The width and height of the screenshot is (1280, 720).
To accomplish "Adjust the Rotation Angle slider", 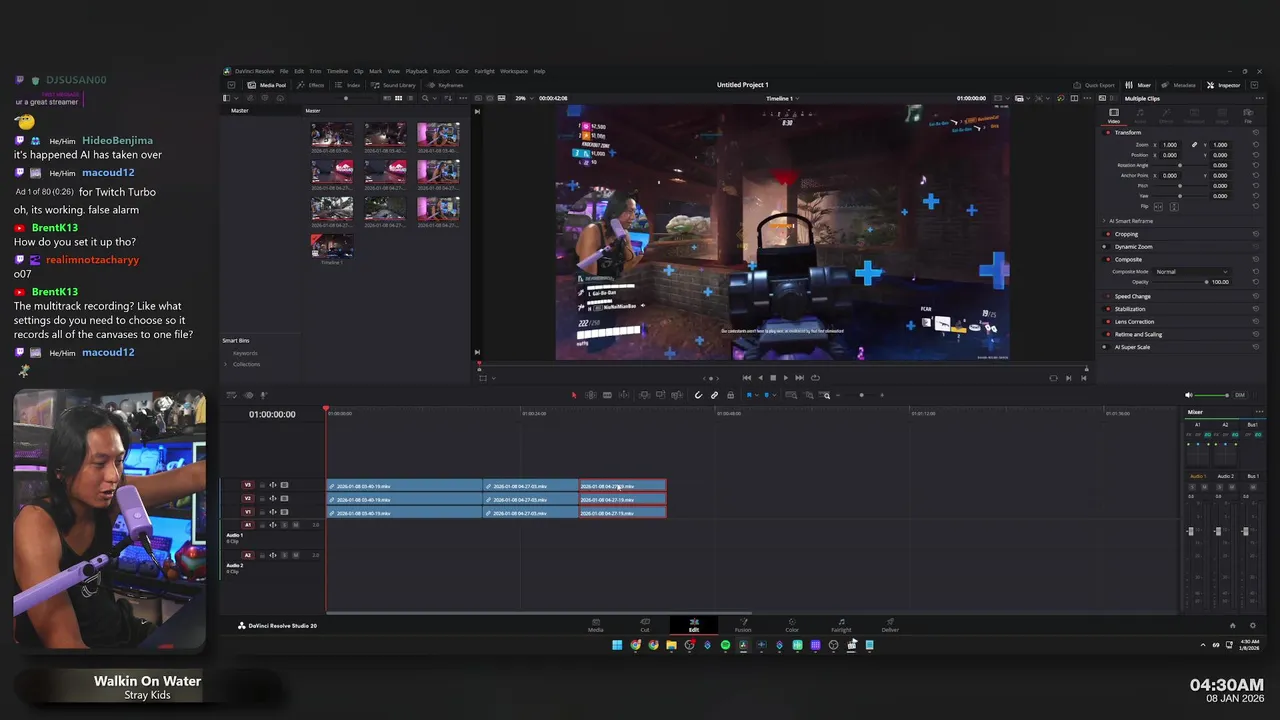I will [1180, 165].
